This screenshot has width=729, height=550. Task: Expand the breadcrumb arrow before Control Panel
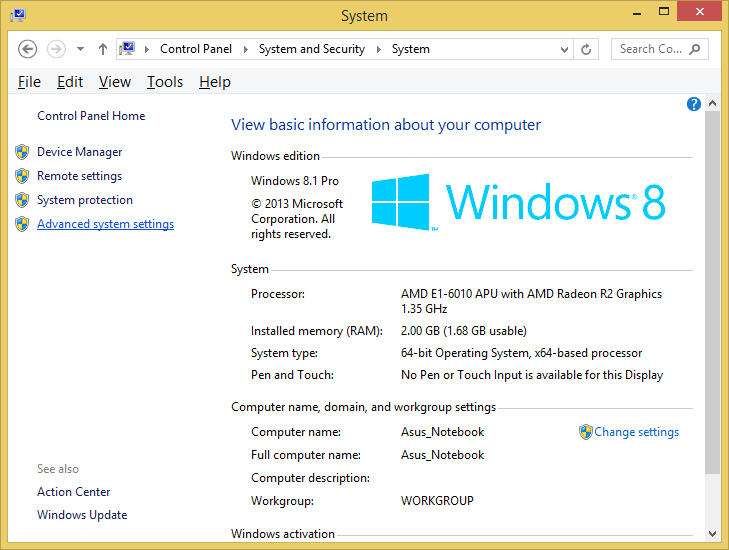[x=146, y=49]
